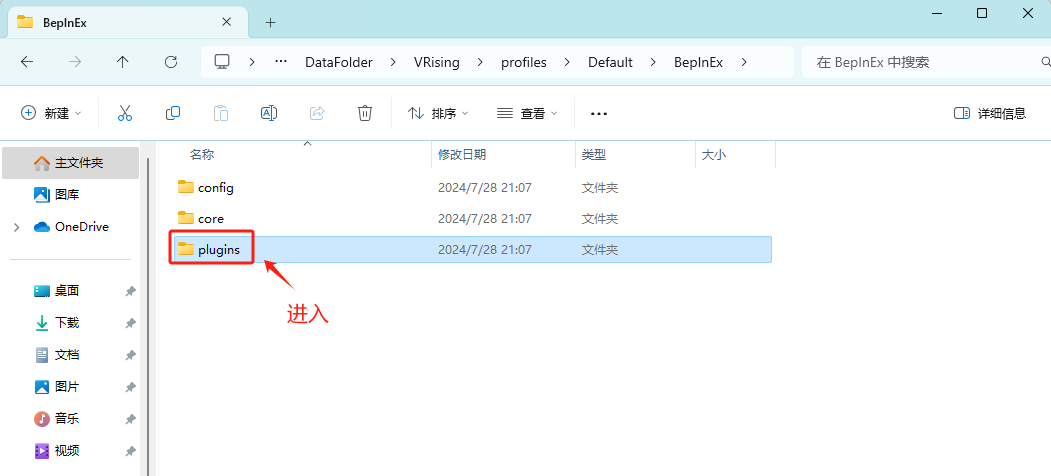Sort by the 类型 column header
The width and height of the screenshot is (1051, 476).
click(593, 155)
